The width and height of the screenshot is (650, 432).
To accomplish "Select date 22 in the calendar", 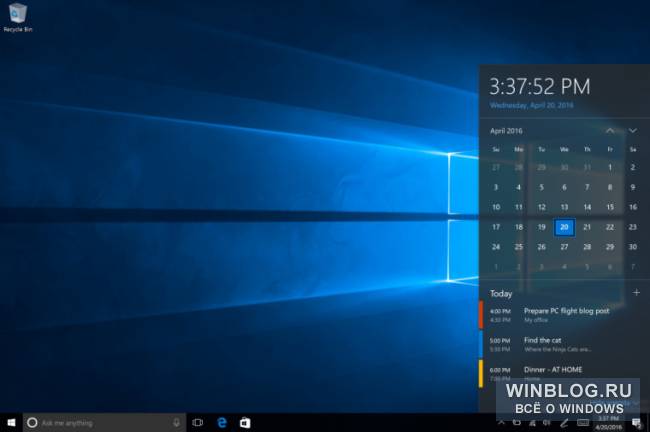I will [x=610, y=227].
